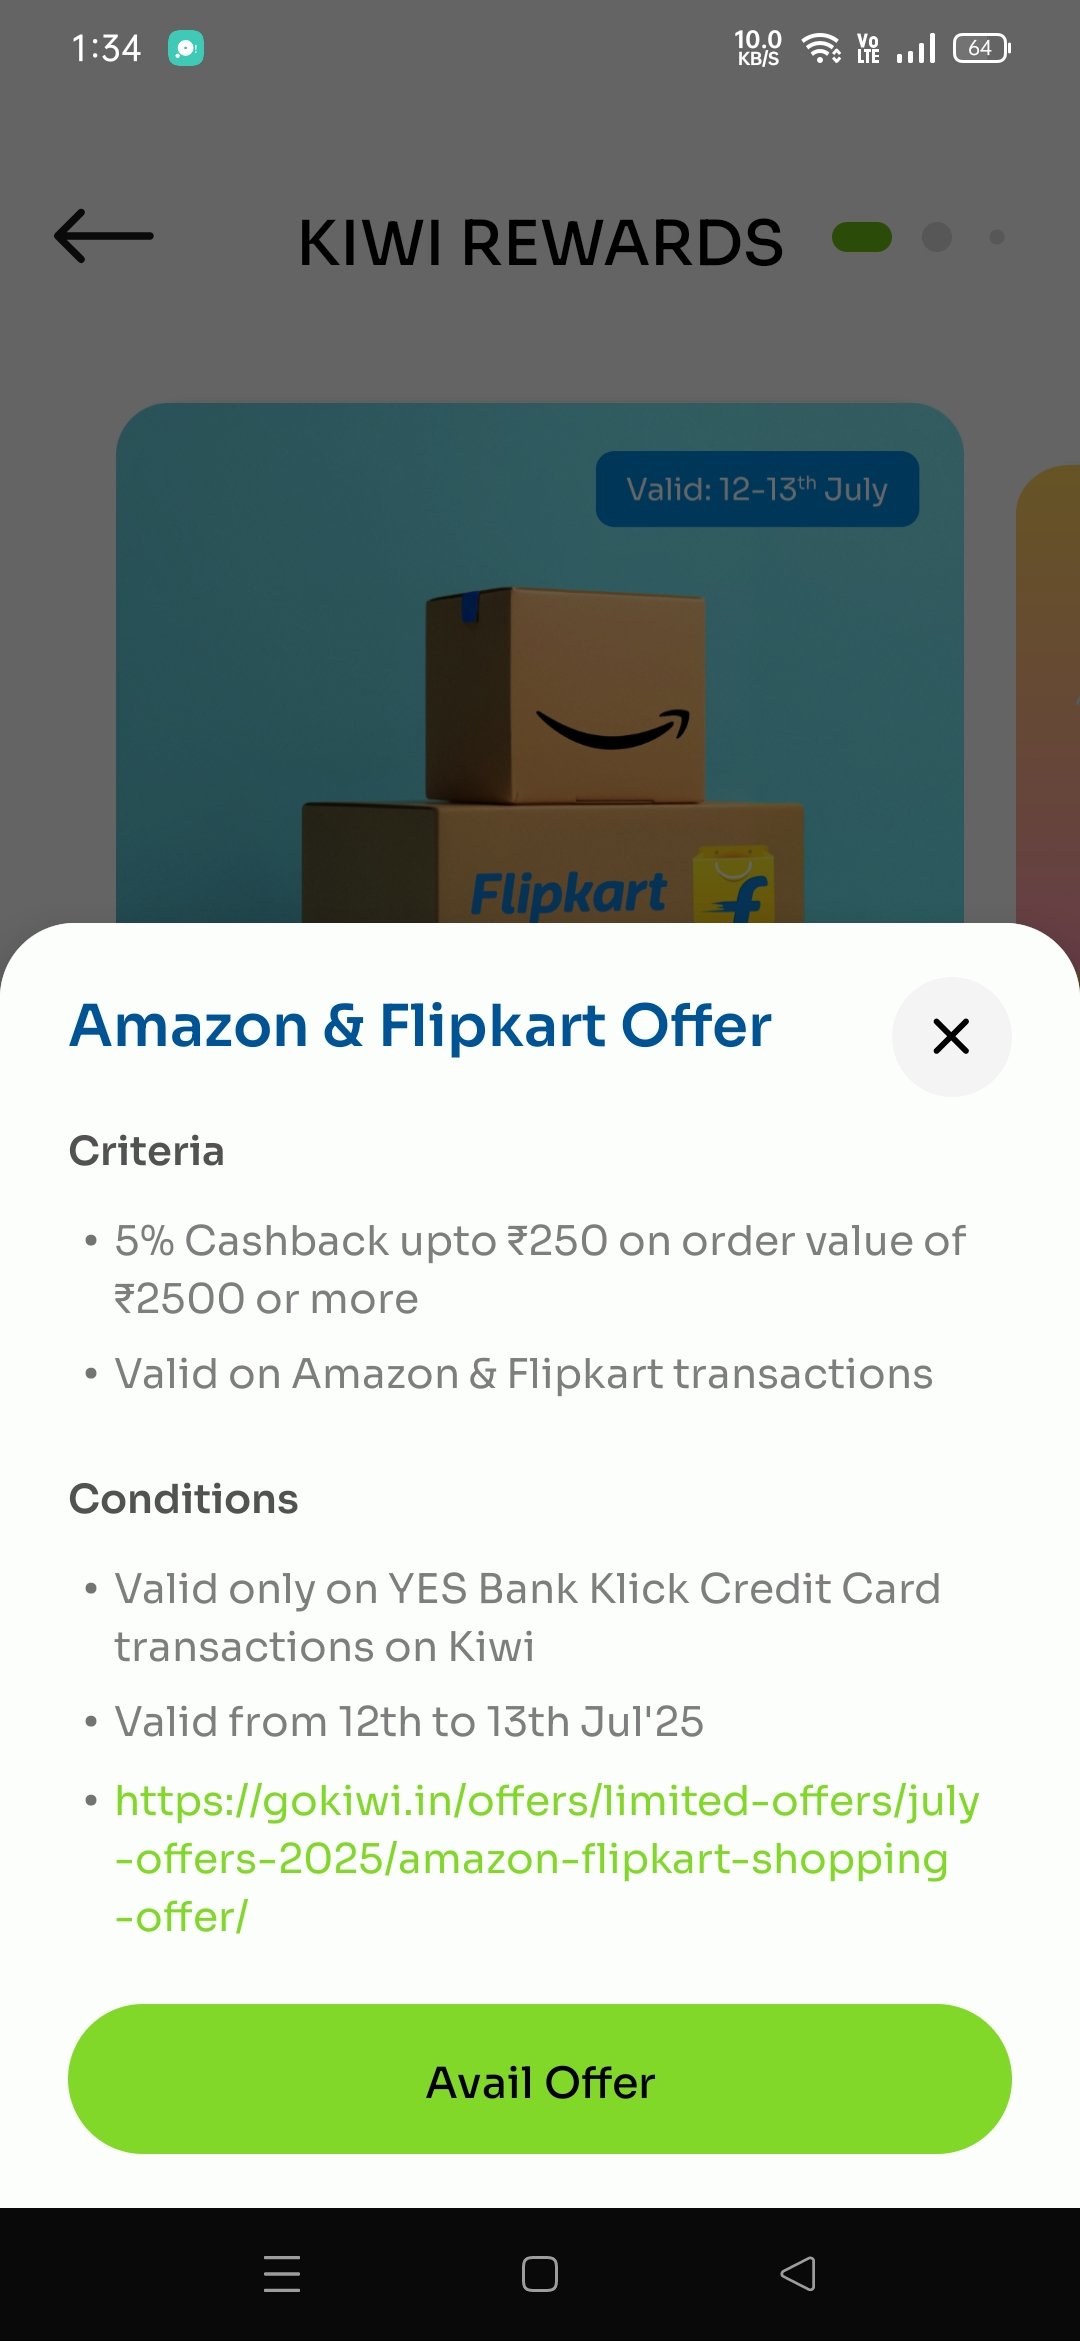This screenshot has width=1080, height=2341.
Task: Tap the Amazon & Flipkart Offer heading
Action: (420, 1026)
